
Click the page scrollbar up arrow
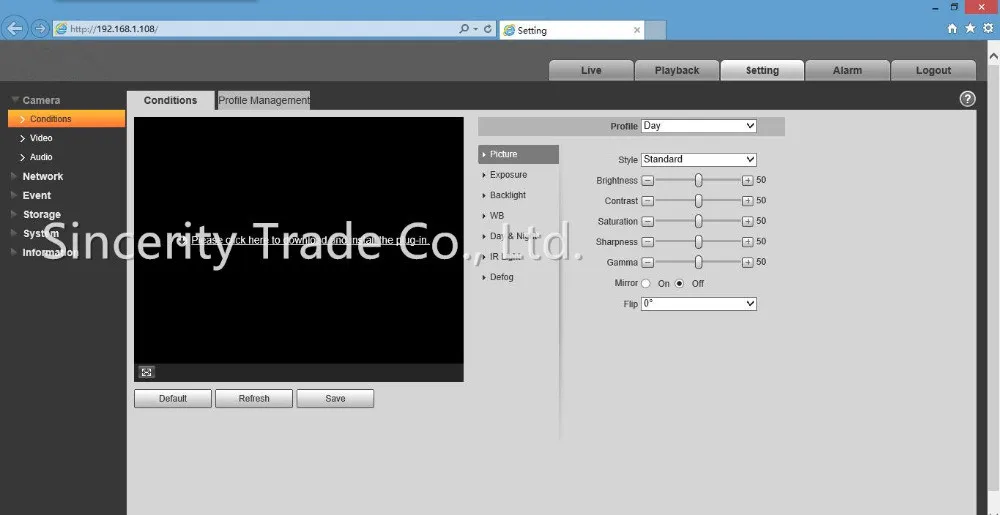tap(994, 56)
